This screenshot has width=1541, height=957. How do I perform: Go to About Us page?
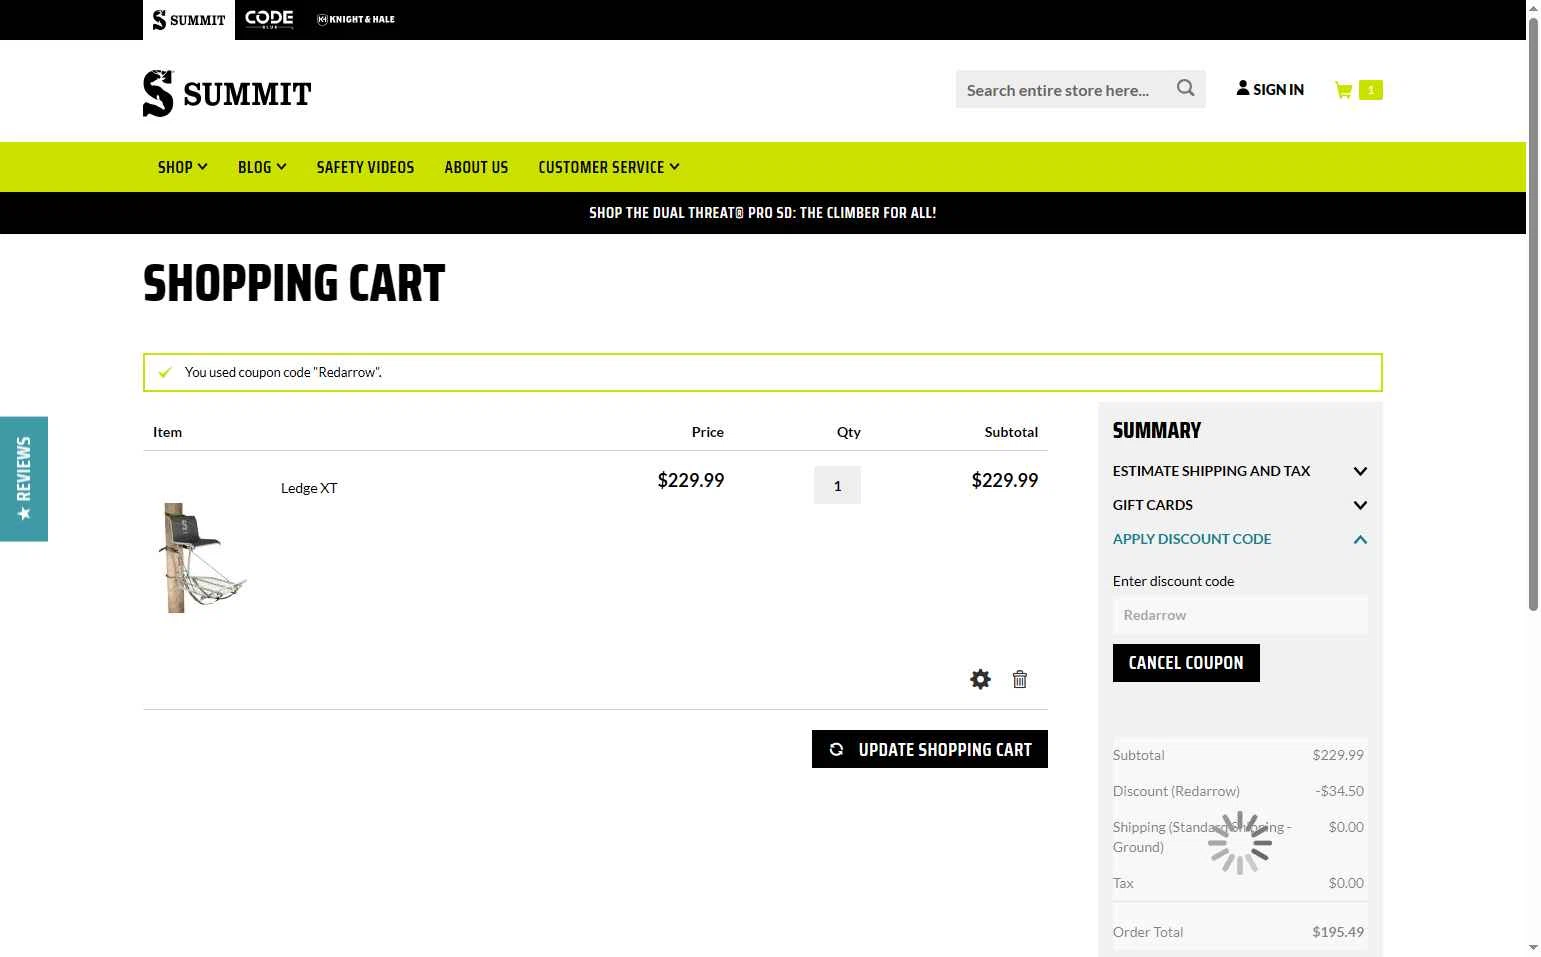pos(476,167)
